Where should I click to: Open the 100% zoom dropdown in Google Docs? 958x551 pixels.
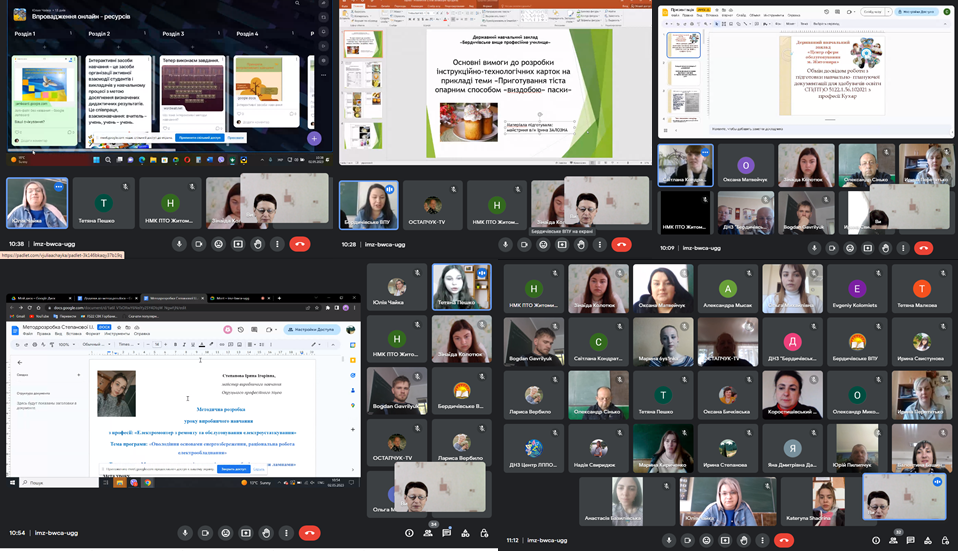(67, 344)
